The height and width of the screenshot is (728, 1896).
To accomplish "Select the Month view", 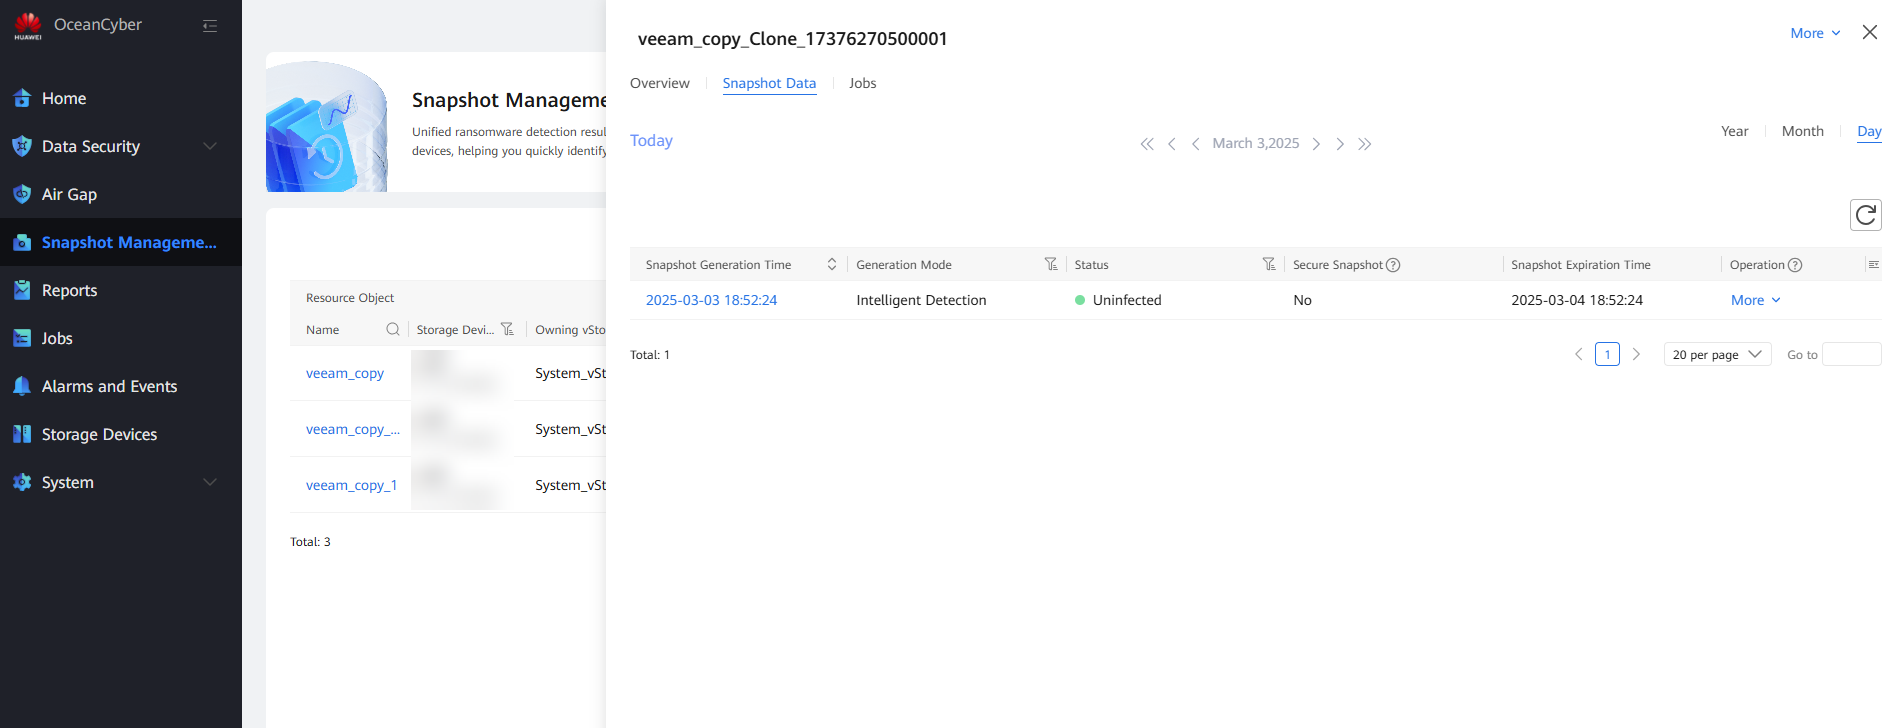I will coord(1802,131).
